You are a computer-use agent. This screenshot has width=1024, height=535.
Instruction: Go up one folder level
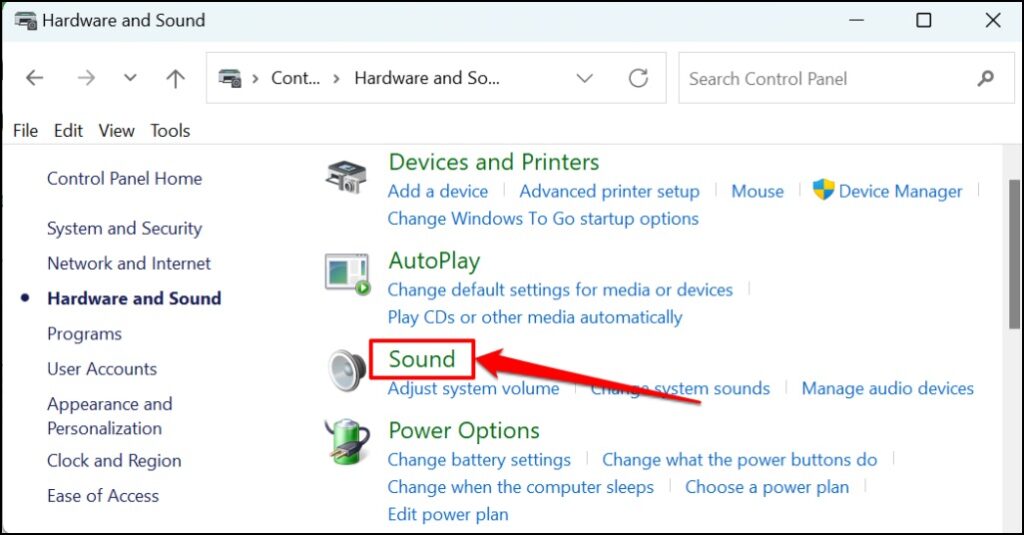click(x=176, y=79)
